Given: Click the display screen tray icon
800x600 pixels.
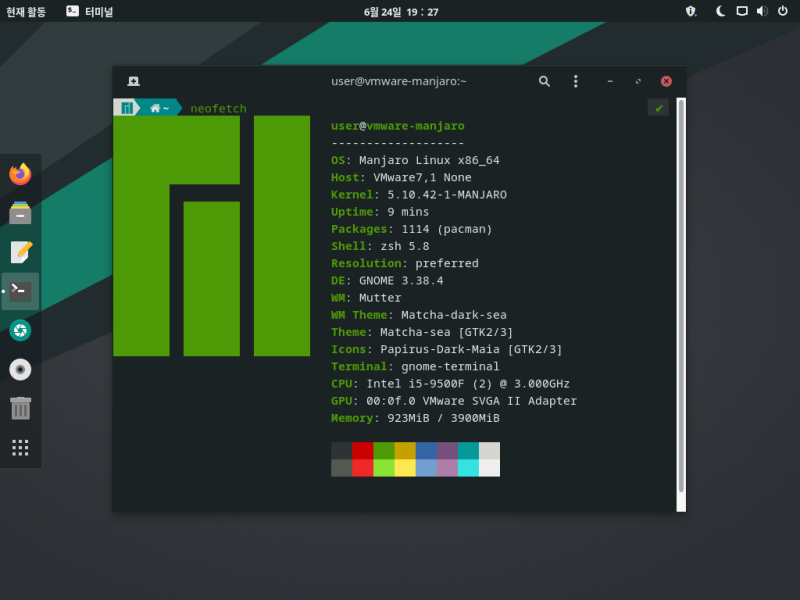Looking at the screenshot, I should pos(742,11).
